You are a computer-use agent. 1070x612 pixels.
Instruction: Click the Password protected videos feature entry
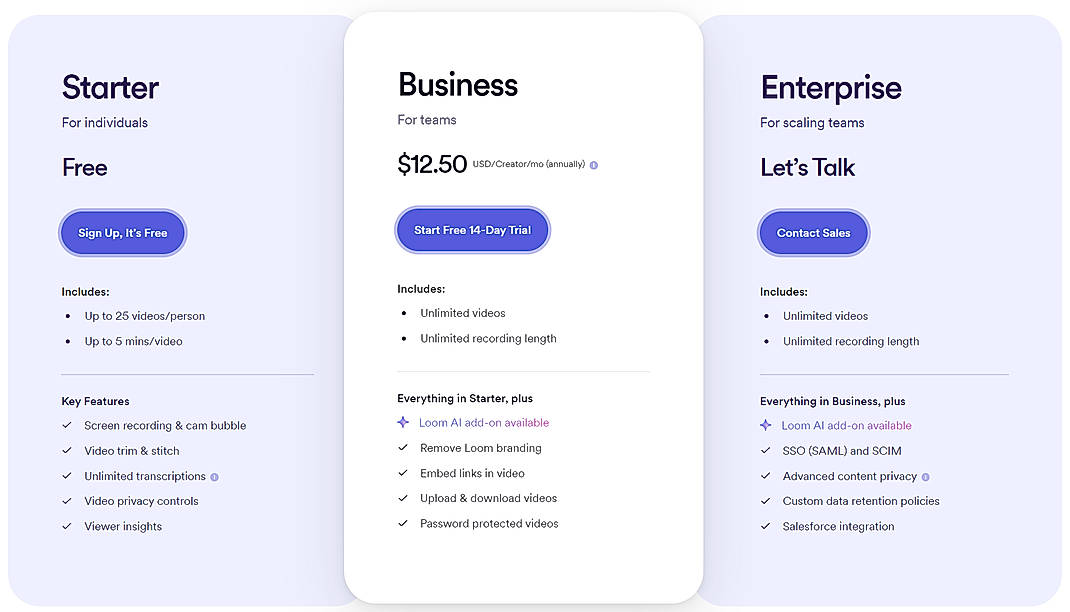click(x=489, y=523)
